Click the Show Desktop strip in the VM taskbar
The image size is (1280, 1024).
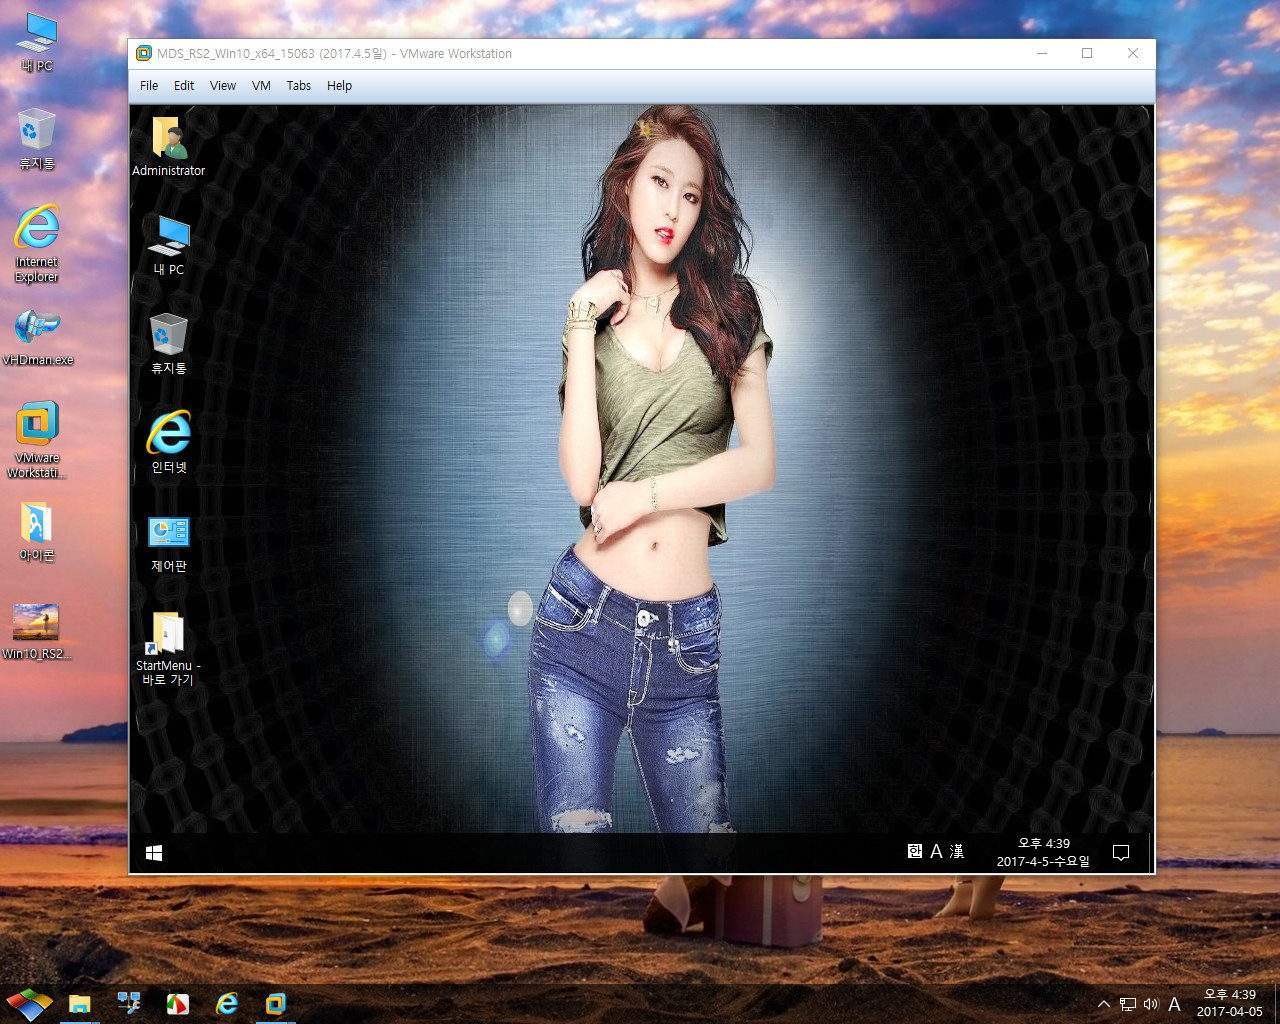(x=1150, y=853)
